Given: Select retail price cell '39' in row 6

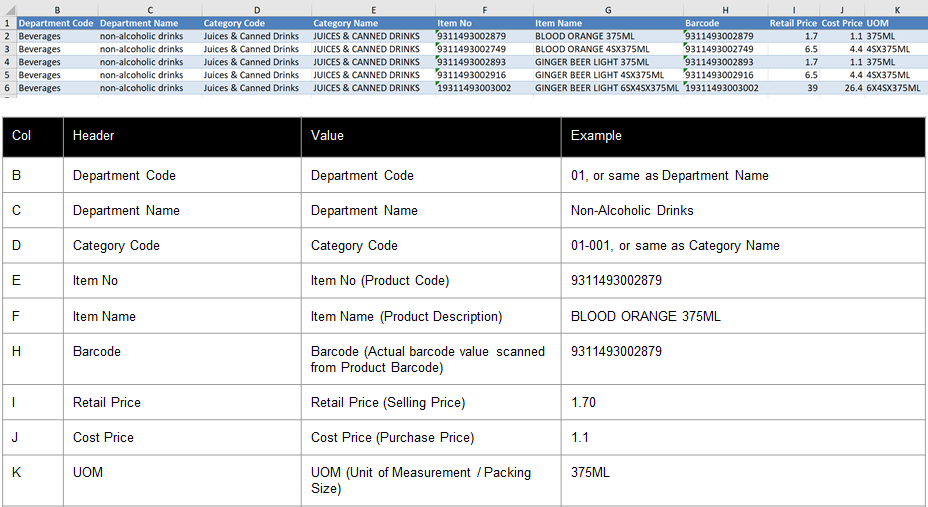Looking at the screenshot, I should pos(794,88).
